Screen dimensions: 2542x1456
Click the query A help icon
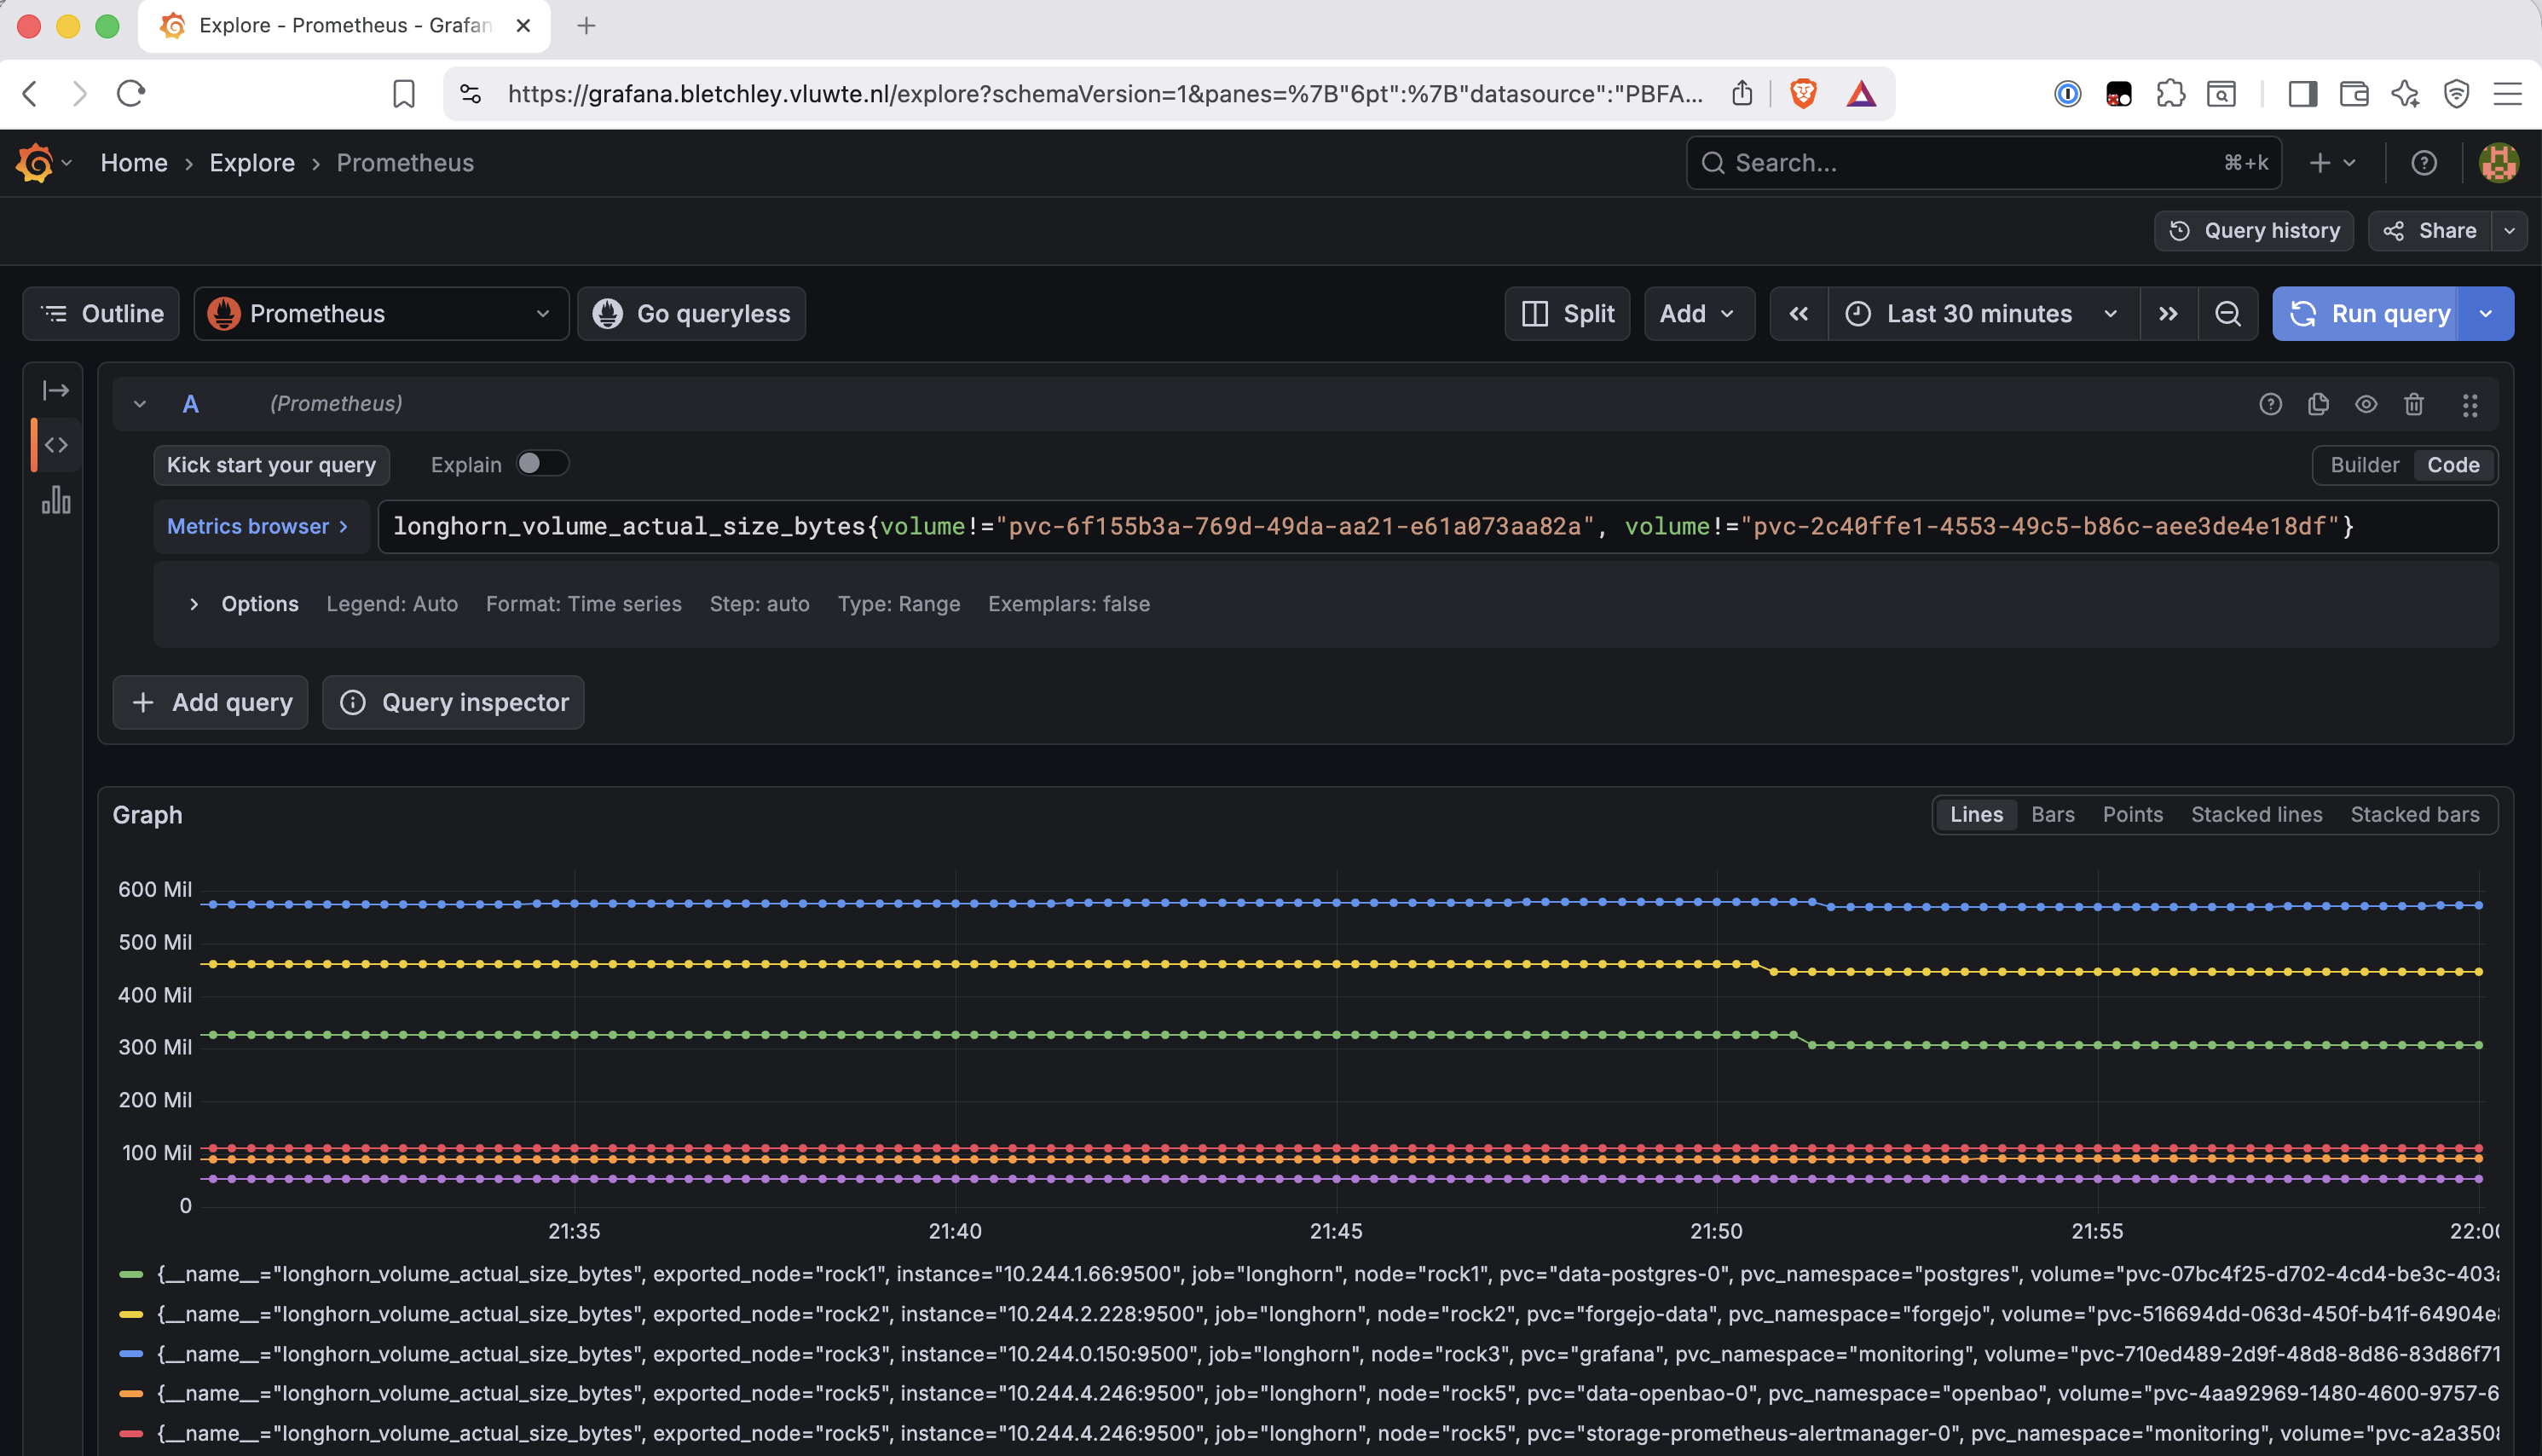(2270, 404)
